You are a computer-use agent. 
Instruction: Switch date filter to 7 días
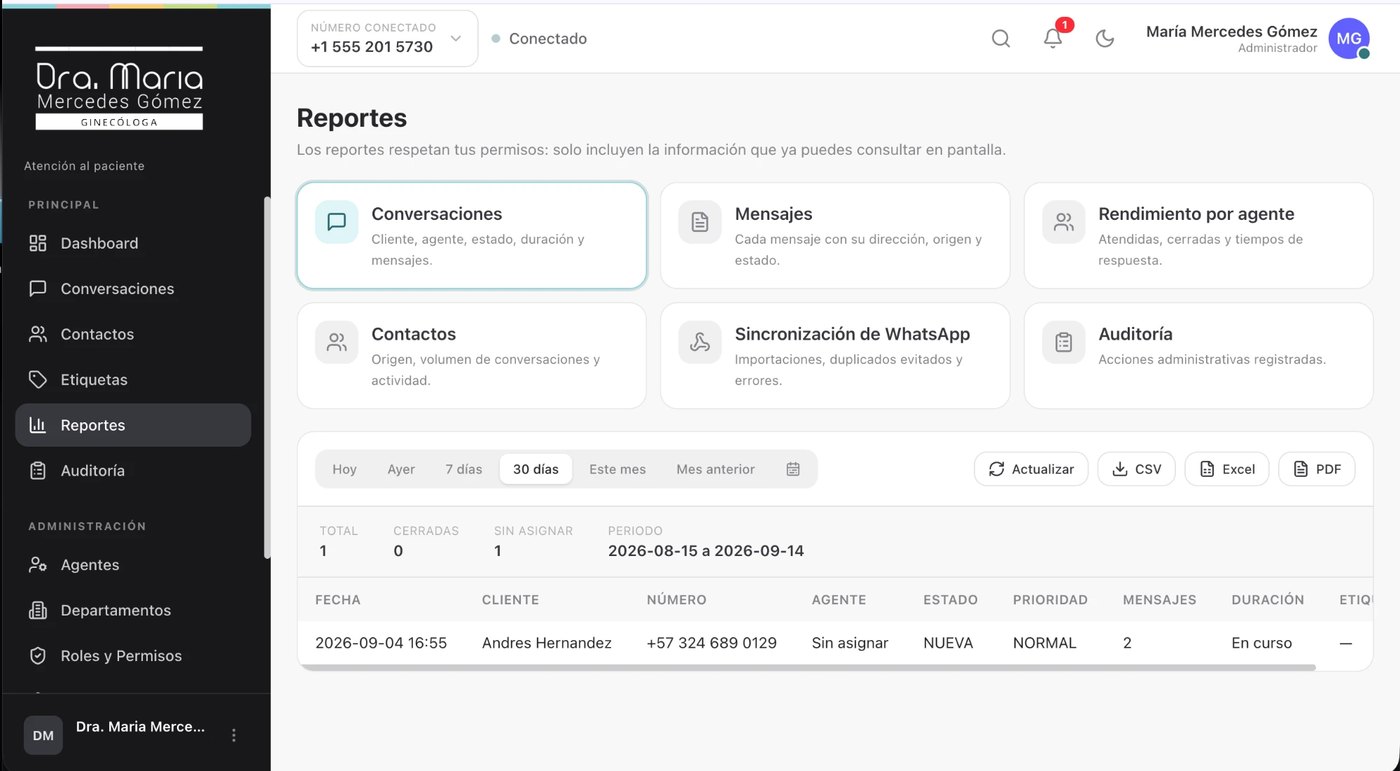click(464, 469)
